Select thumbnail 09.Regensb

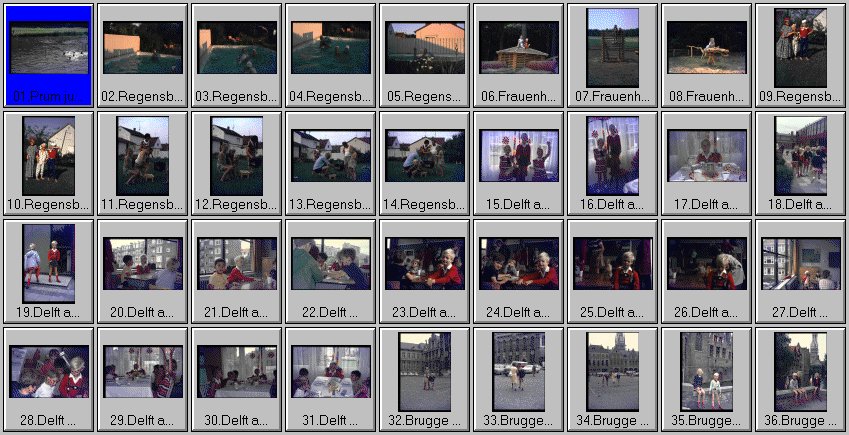click(801, 48)
